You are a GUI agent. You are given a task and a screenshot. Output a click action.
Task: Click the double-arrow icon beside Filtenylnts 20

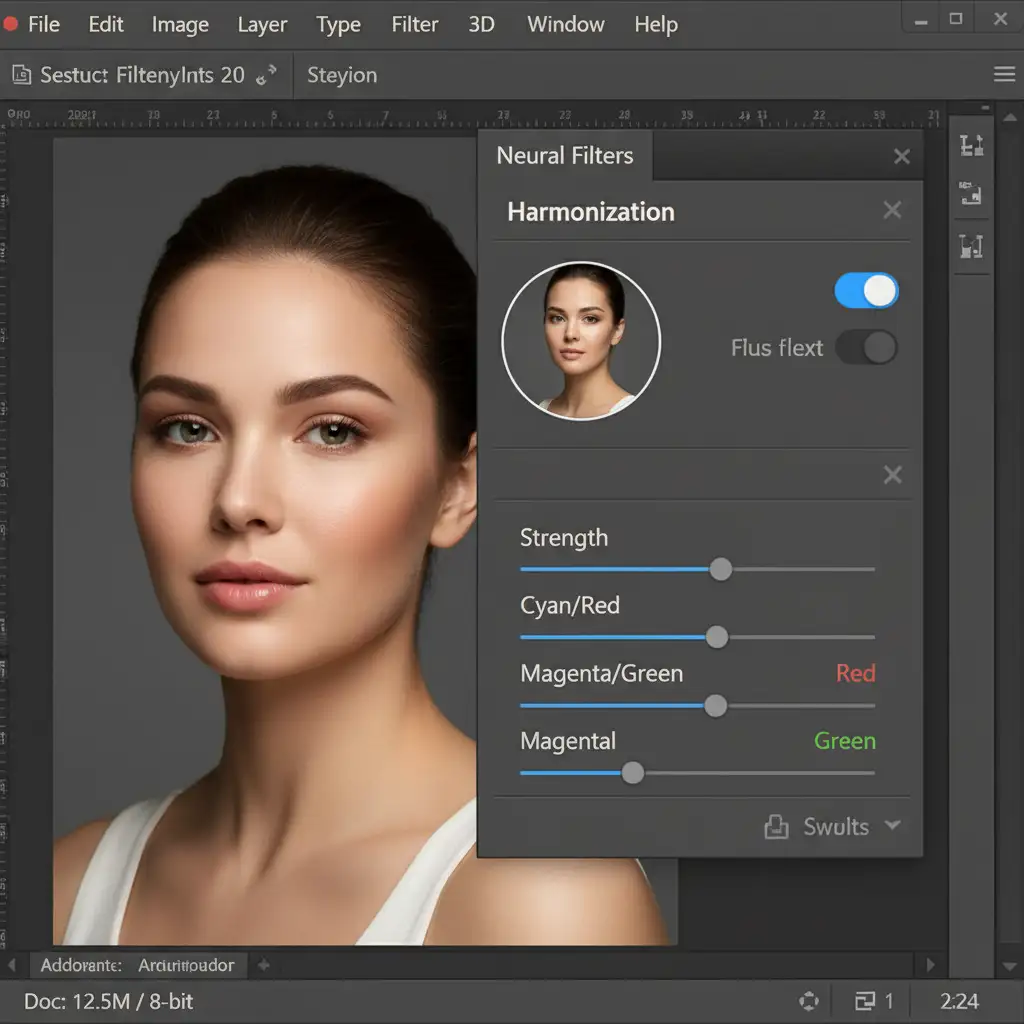(266, 75)
